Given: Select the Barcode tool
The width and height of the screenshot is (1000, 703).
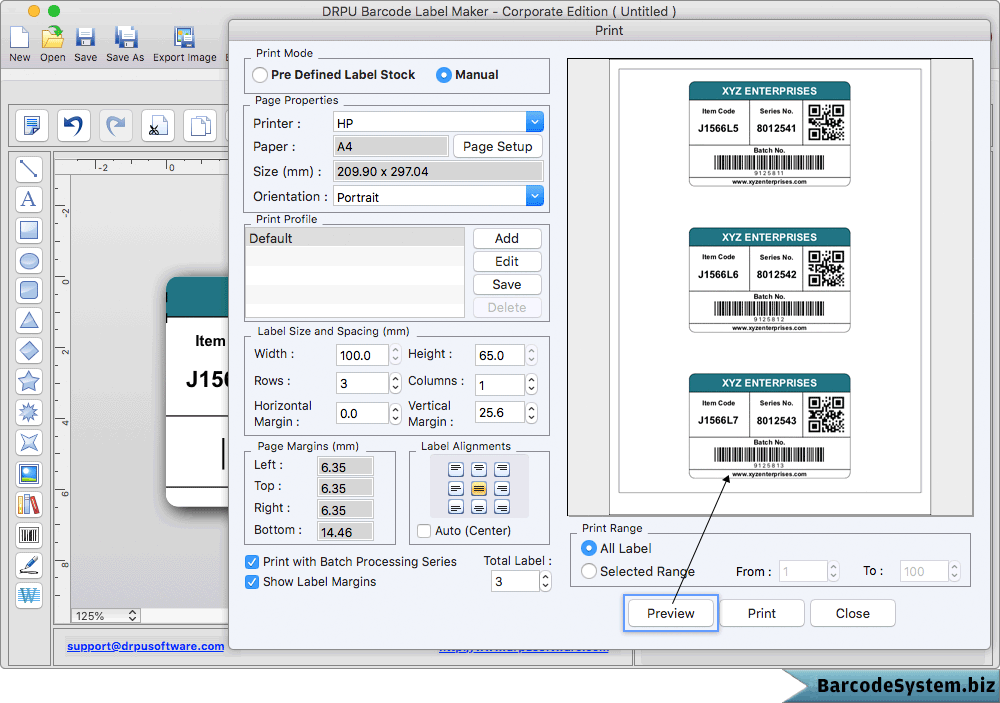Looking at the screenshot, I should pos(29,536).
